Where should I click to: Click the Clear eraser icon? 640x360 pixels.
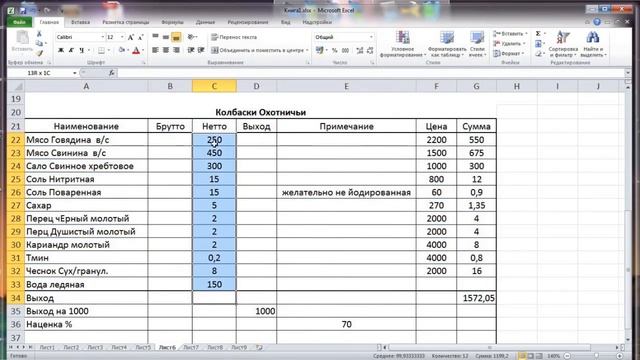tap(538, 53)
